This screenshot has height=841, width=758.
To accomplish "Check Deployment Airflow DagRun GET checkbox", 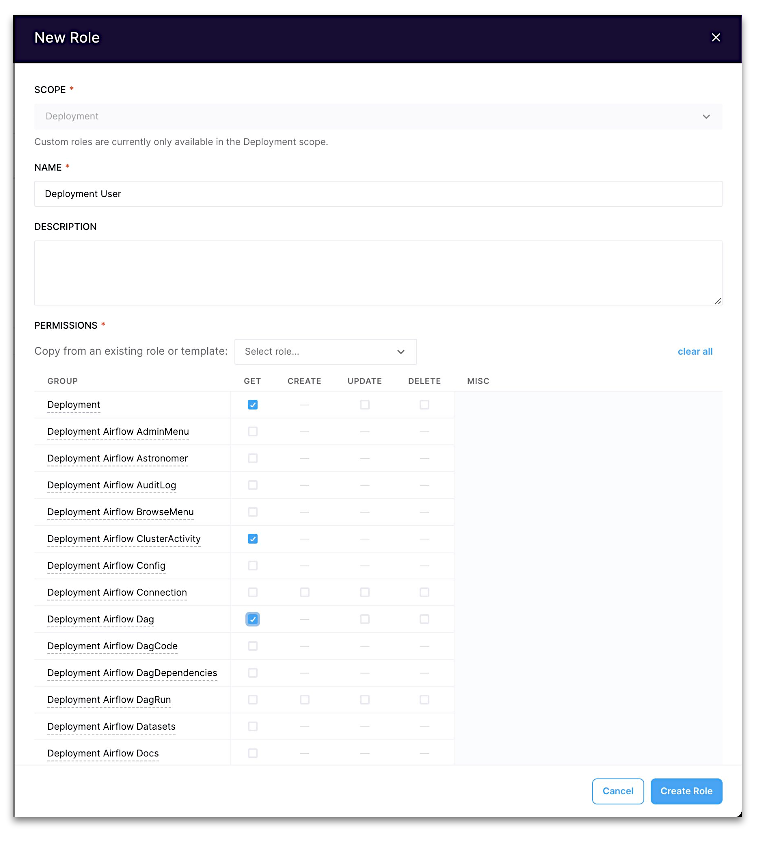I will click(x=253, y=700).
